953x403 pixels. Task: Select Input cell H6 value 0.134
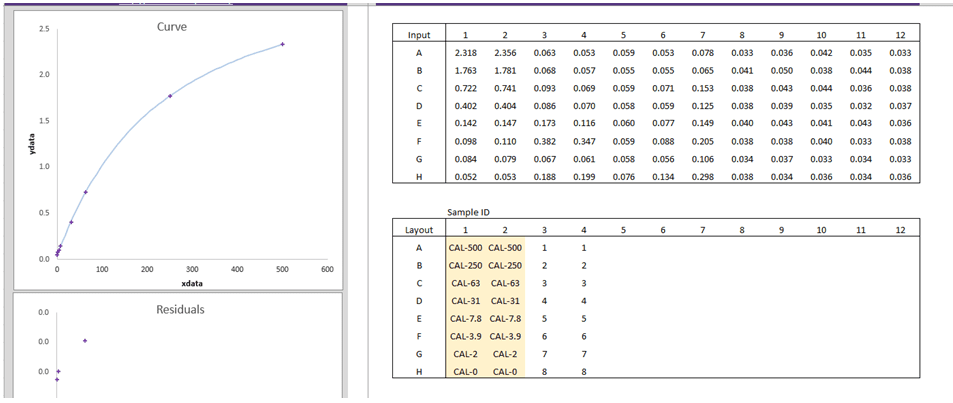tap(663, 177)
